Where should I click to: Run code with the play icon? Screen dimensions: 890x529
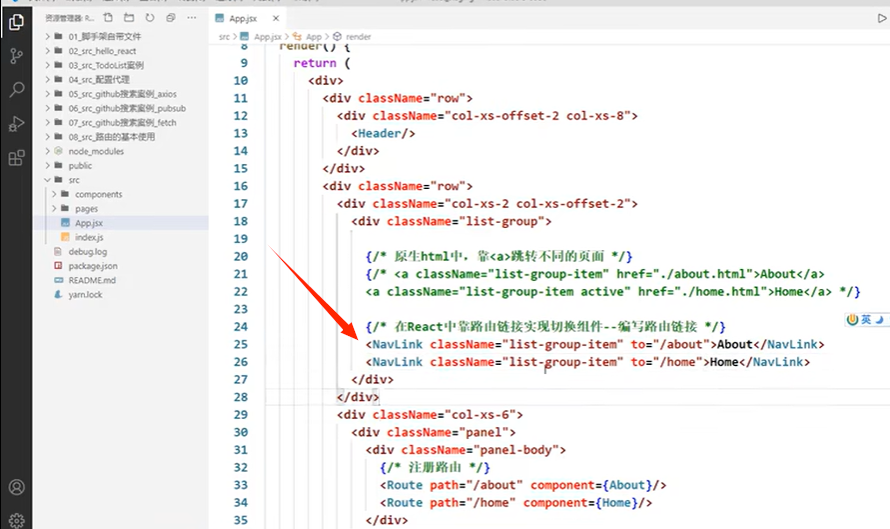882,18
